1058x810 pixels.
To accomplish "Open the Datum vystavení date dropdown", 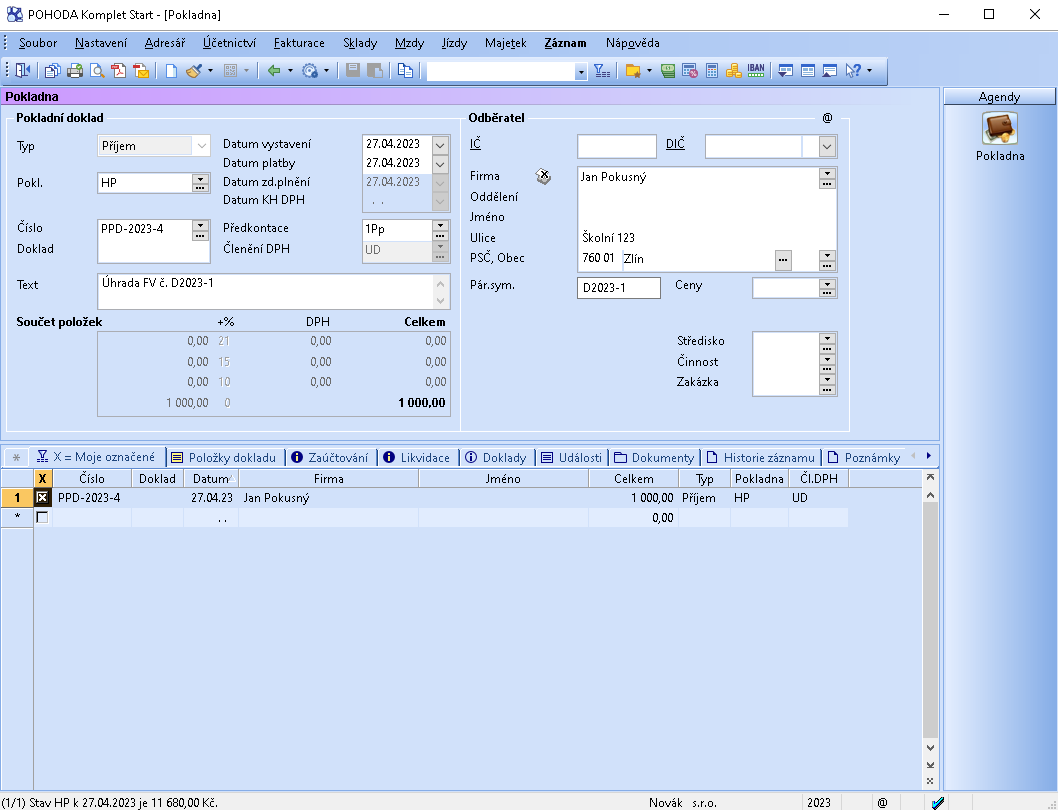I will point(440,144).
